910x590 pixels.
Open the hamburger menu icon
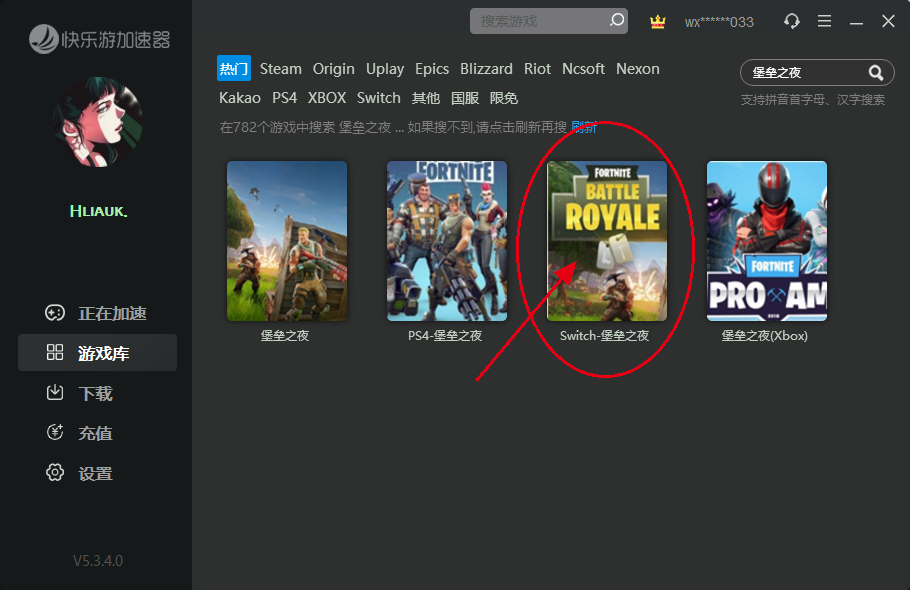824,21
